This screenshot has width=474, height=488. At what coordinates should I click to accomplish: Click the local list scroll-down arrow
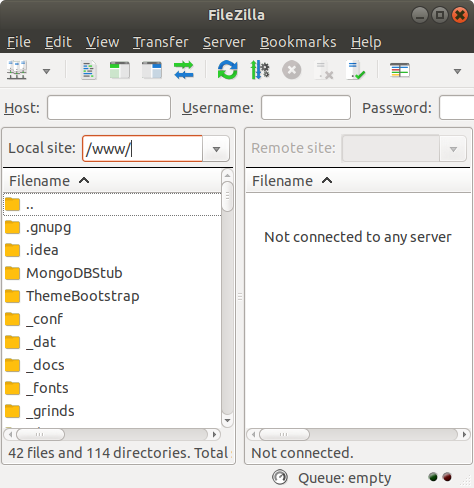tap(227, 420)
